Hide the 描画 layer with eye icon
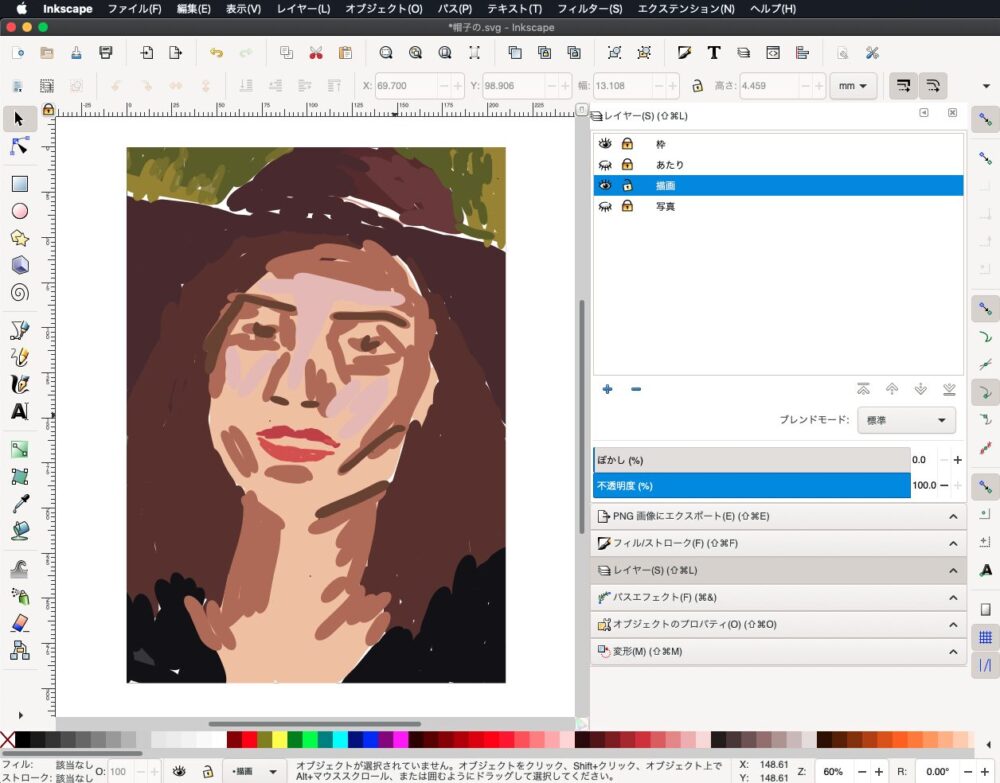This screenshot has height=783, width=1000. [x=605, y=185]
